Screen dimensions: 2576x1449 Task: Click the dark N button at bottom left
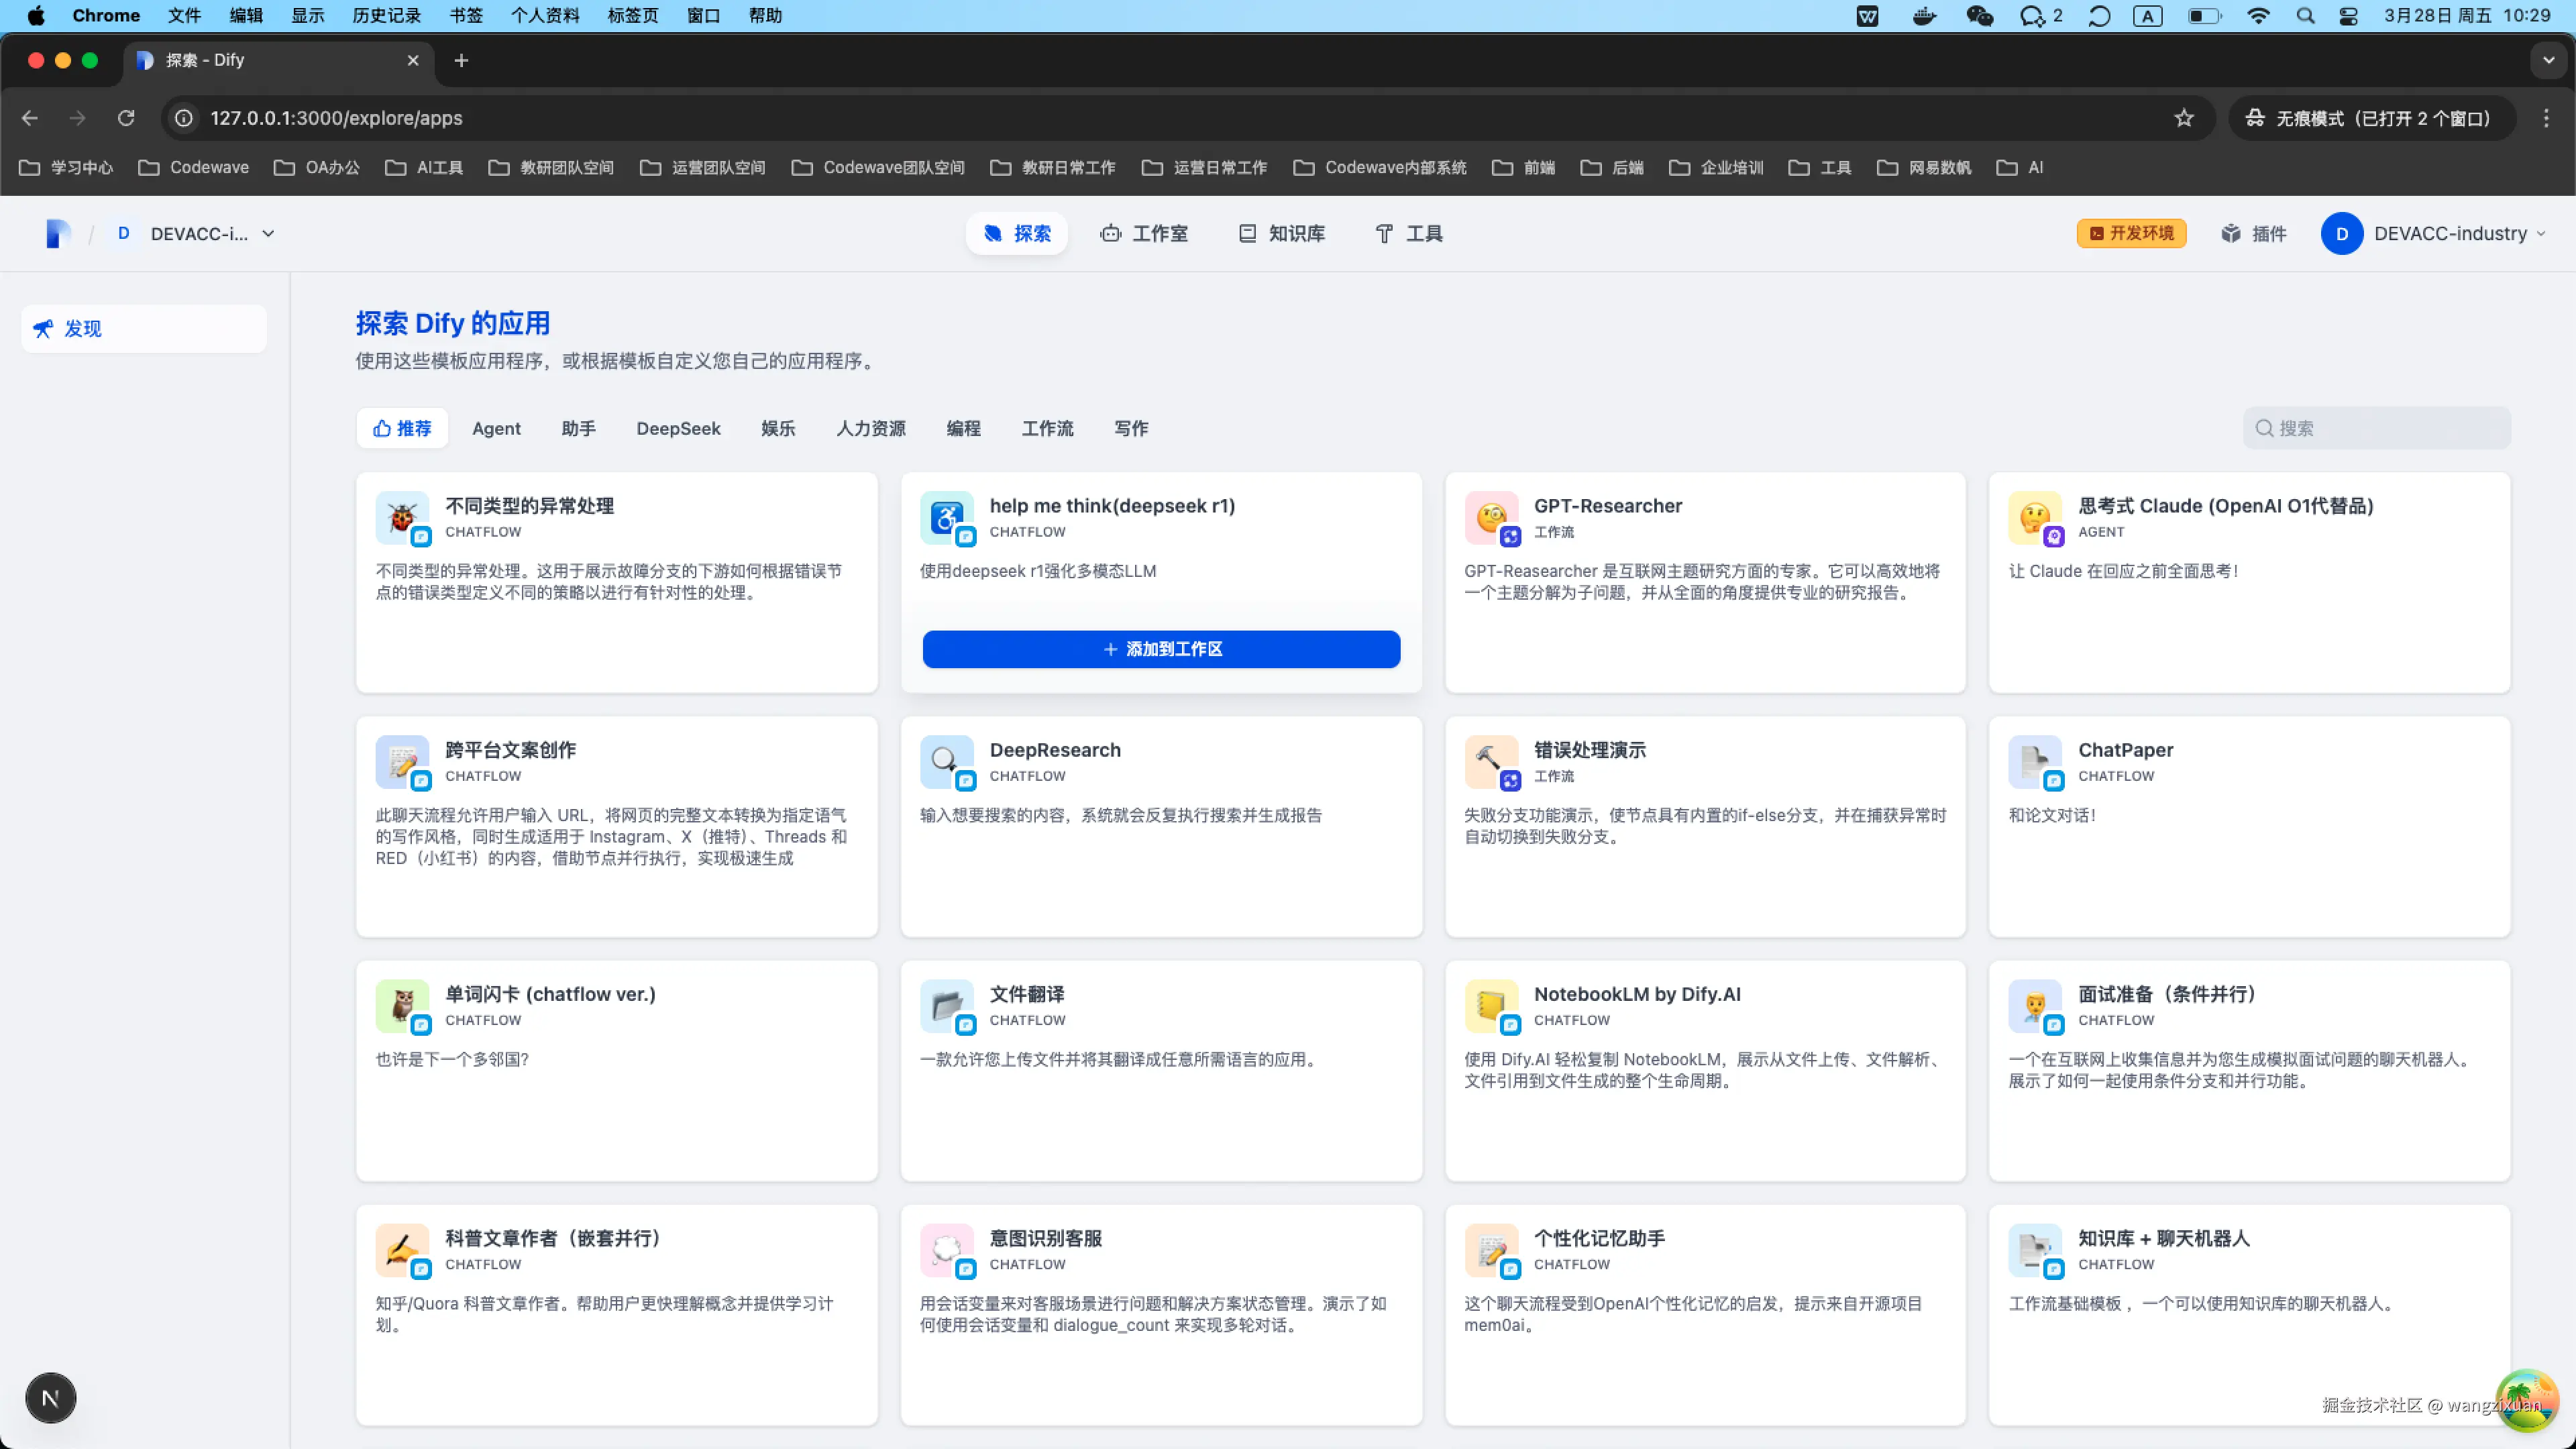coord(50,1397)
